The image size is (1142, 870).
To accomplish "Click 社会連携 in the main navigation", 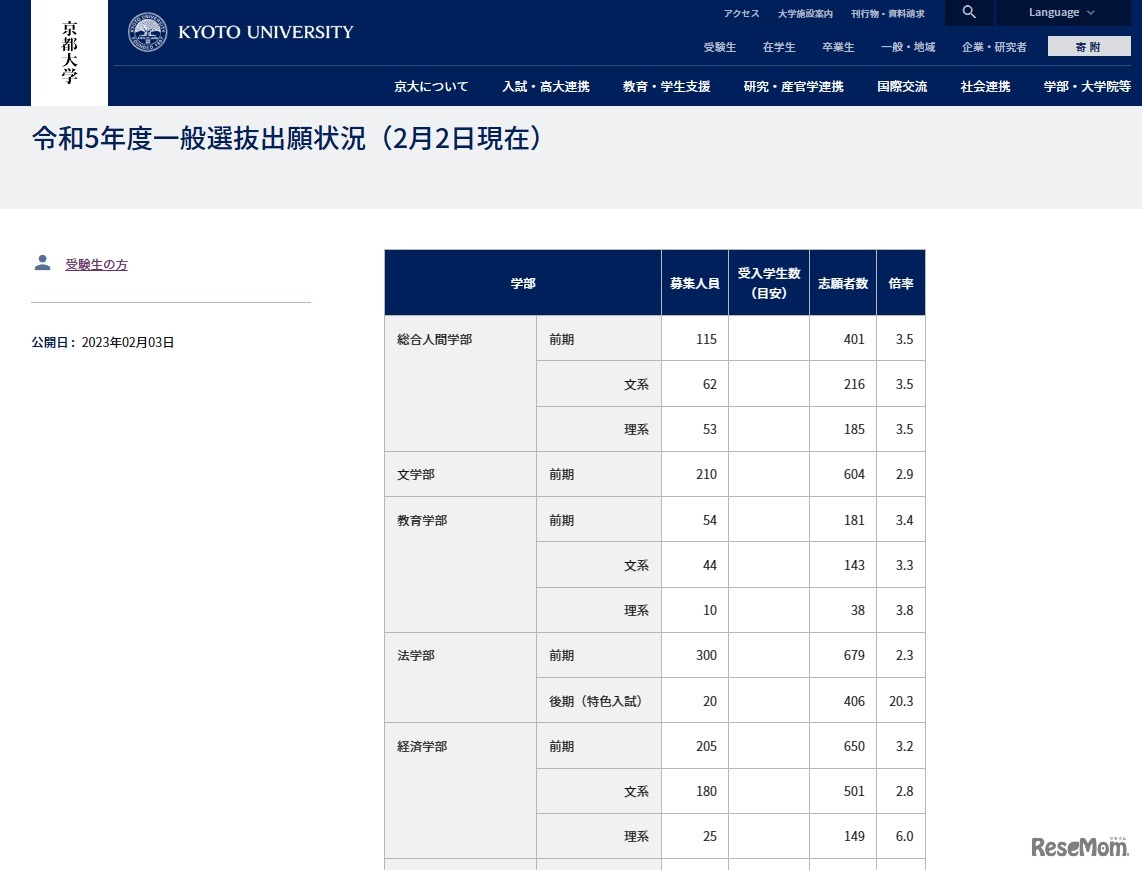I will (984, 87).
